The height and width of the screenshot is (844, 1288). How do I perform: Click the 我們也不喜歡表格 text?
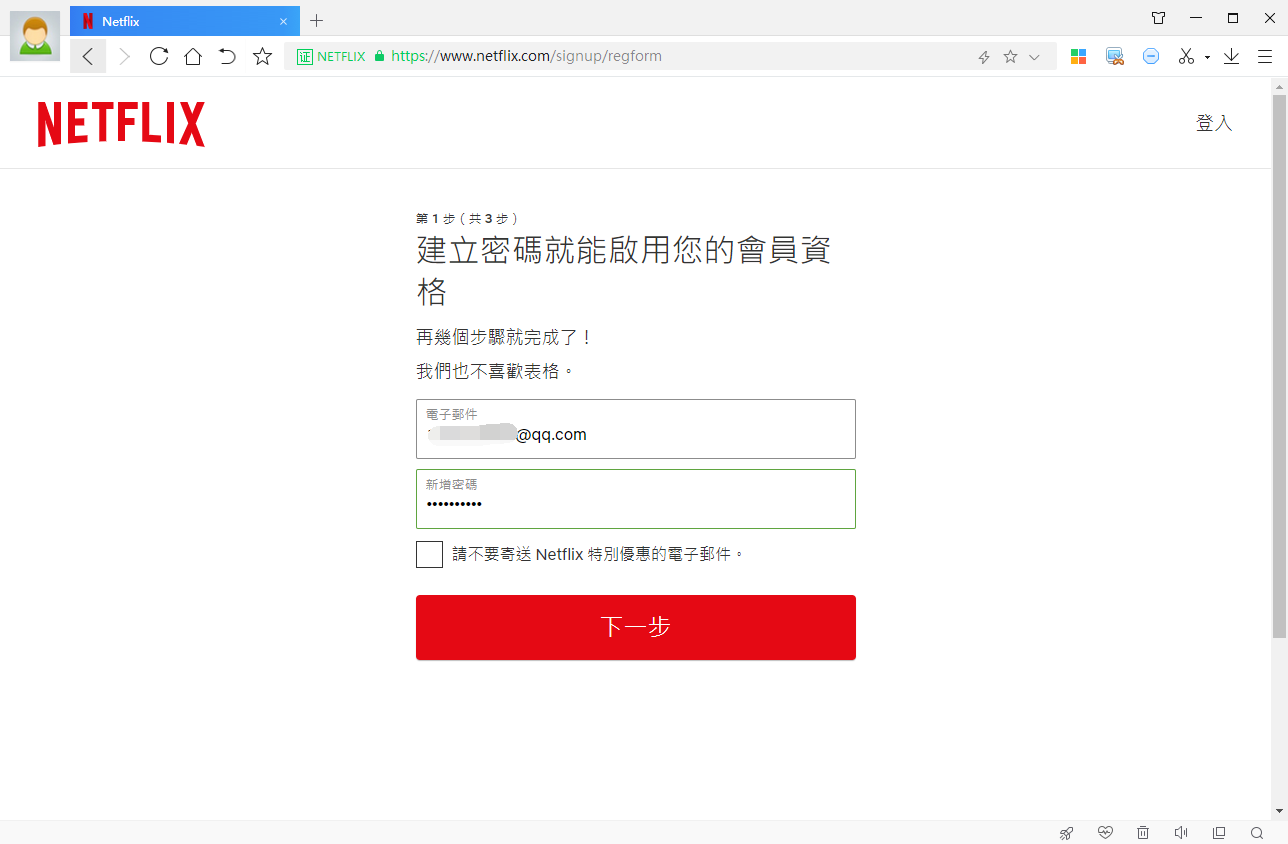point(496,371)
